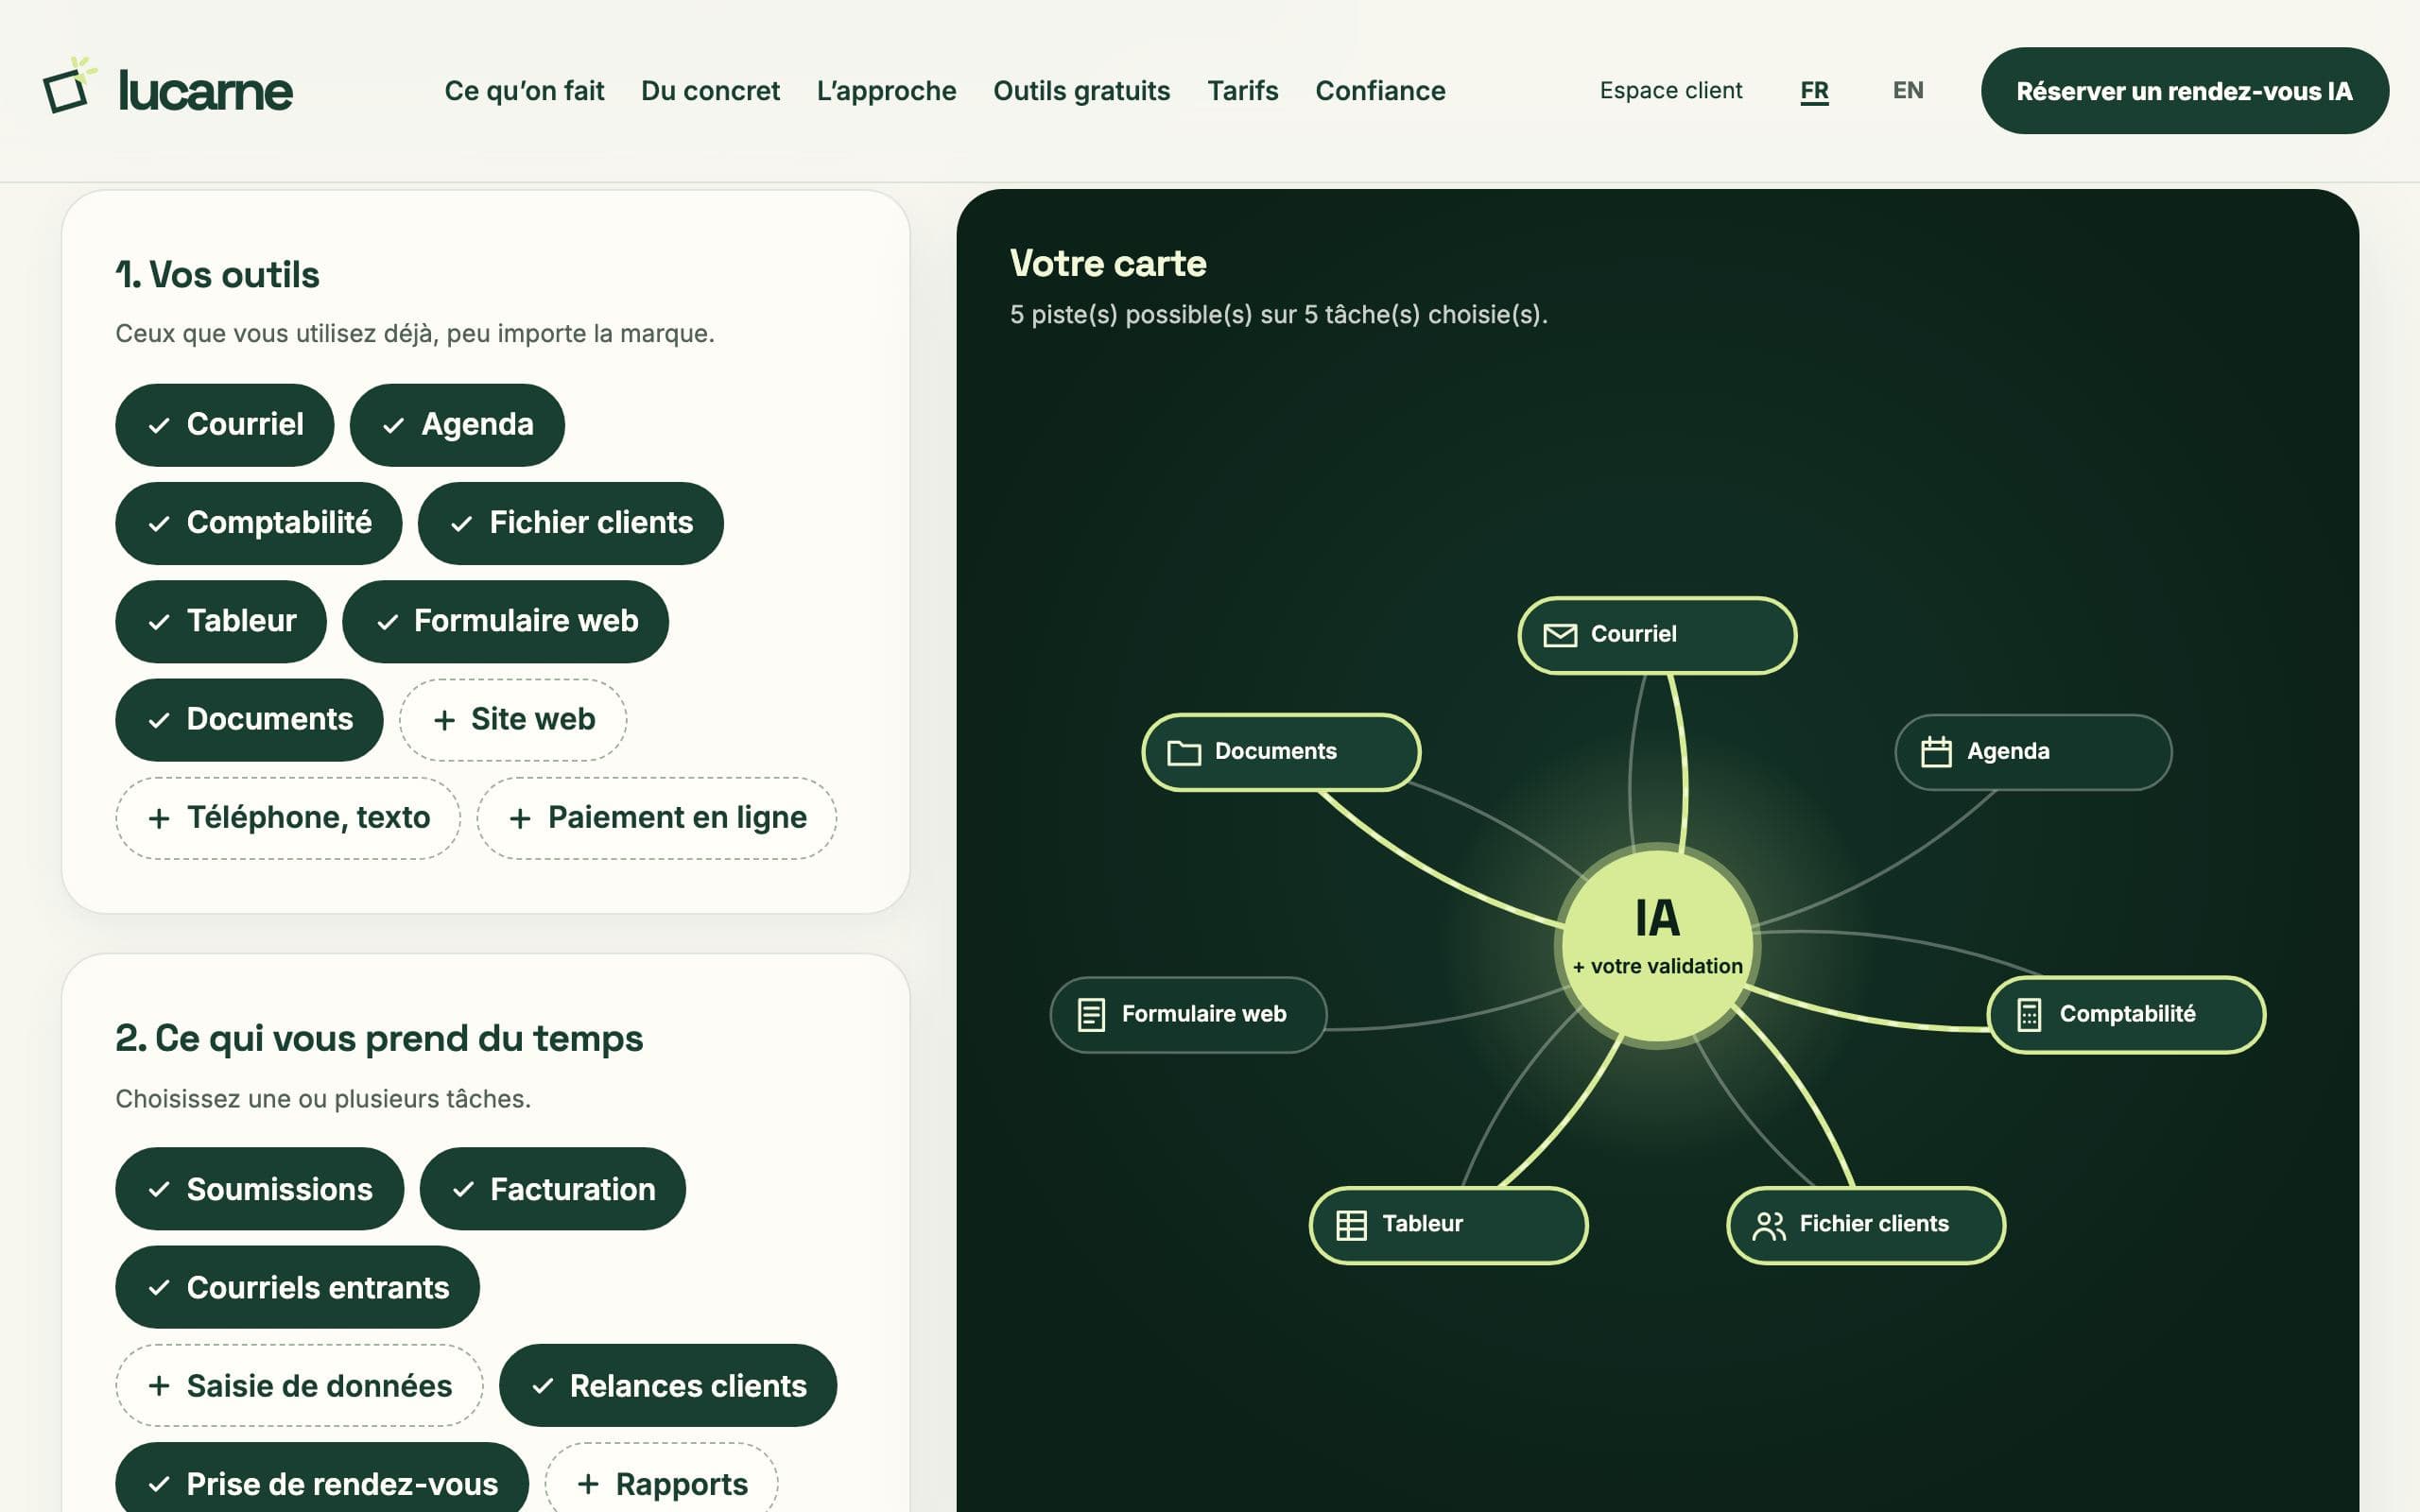This screenshot has width=2420, height=1512.
Task: Unselect the Tableur tool chip
Action: 220,621
